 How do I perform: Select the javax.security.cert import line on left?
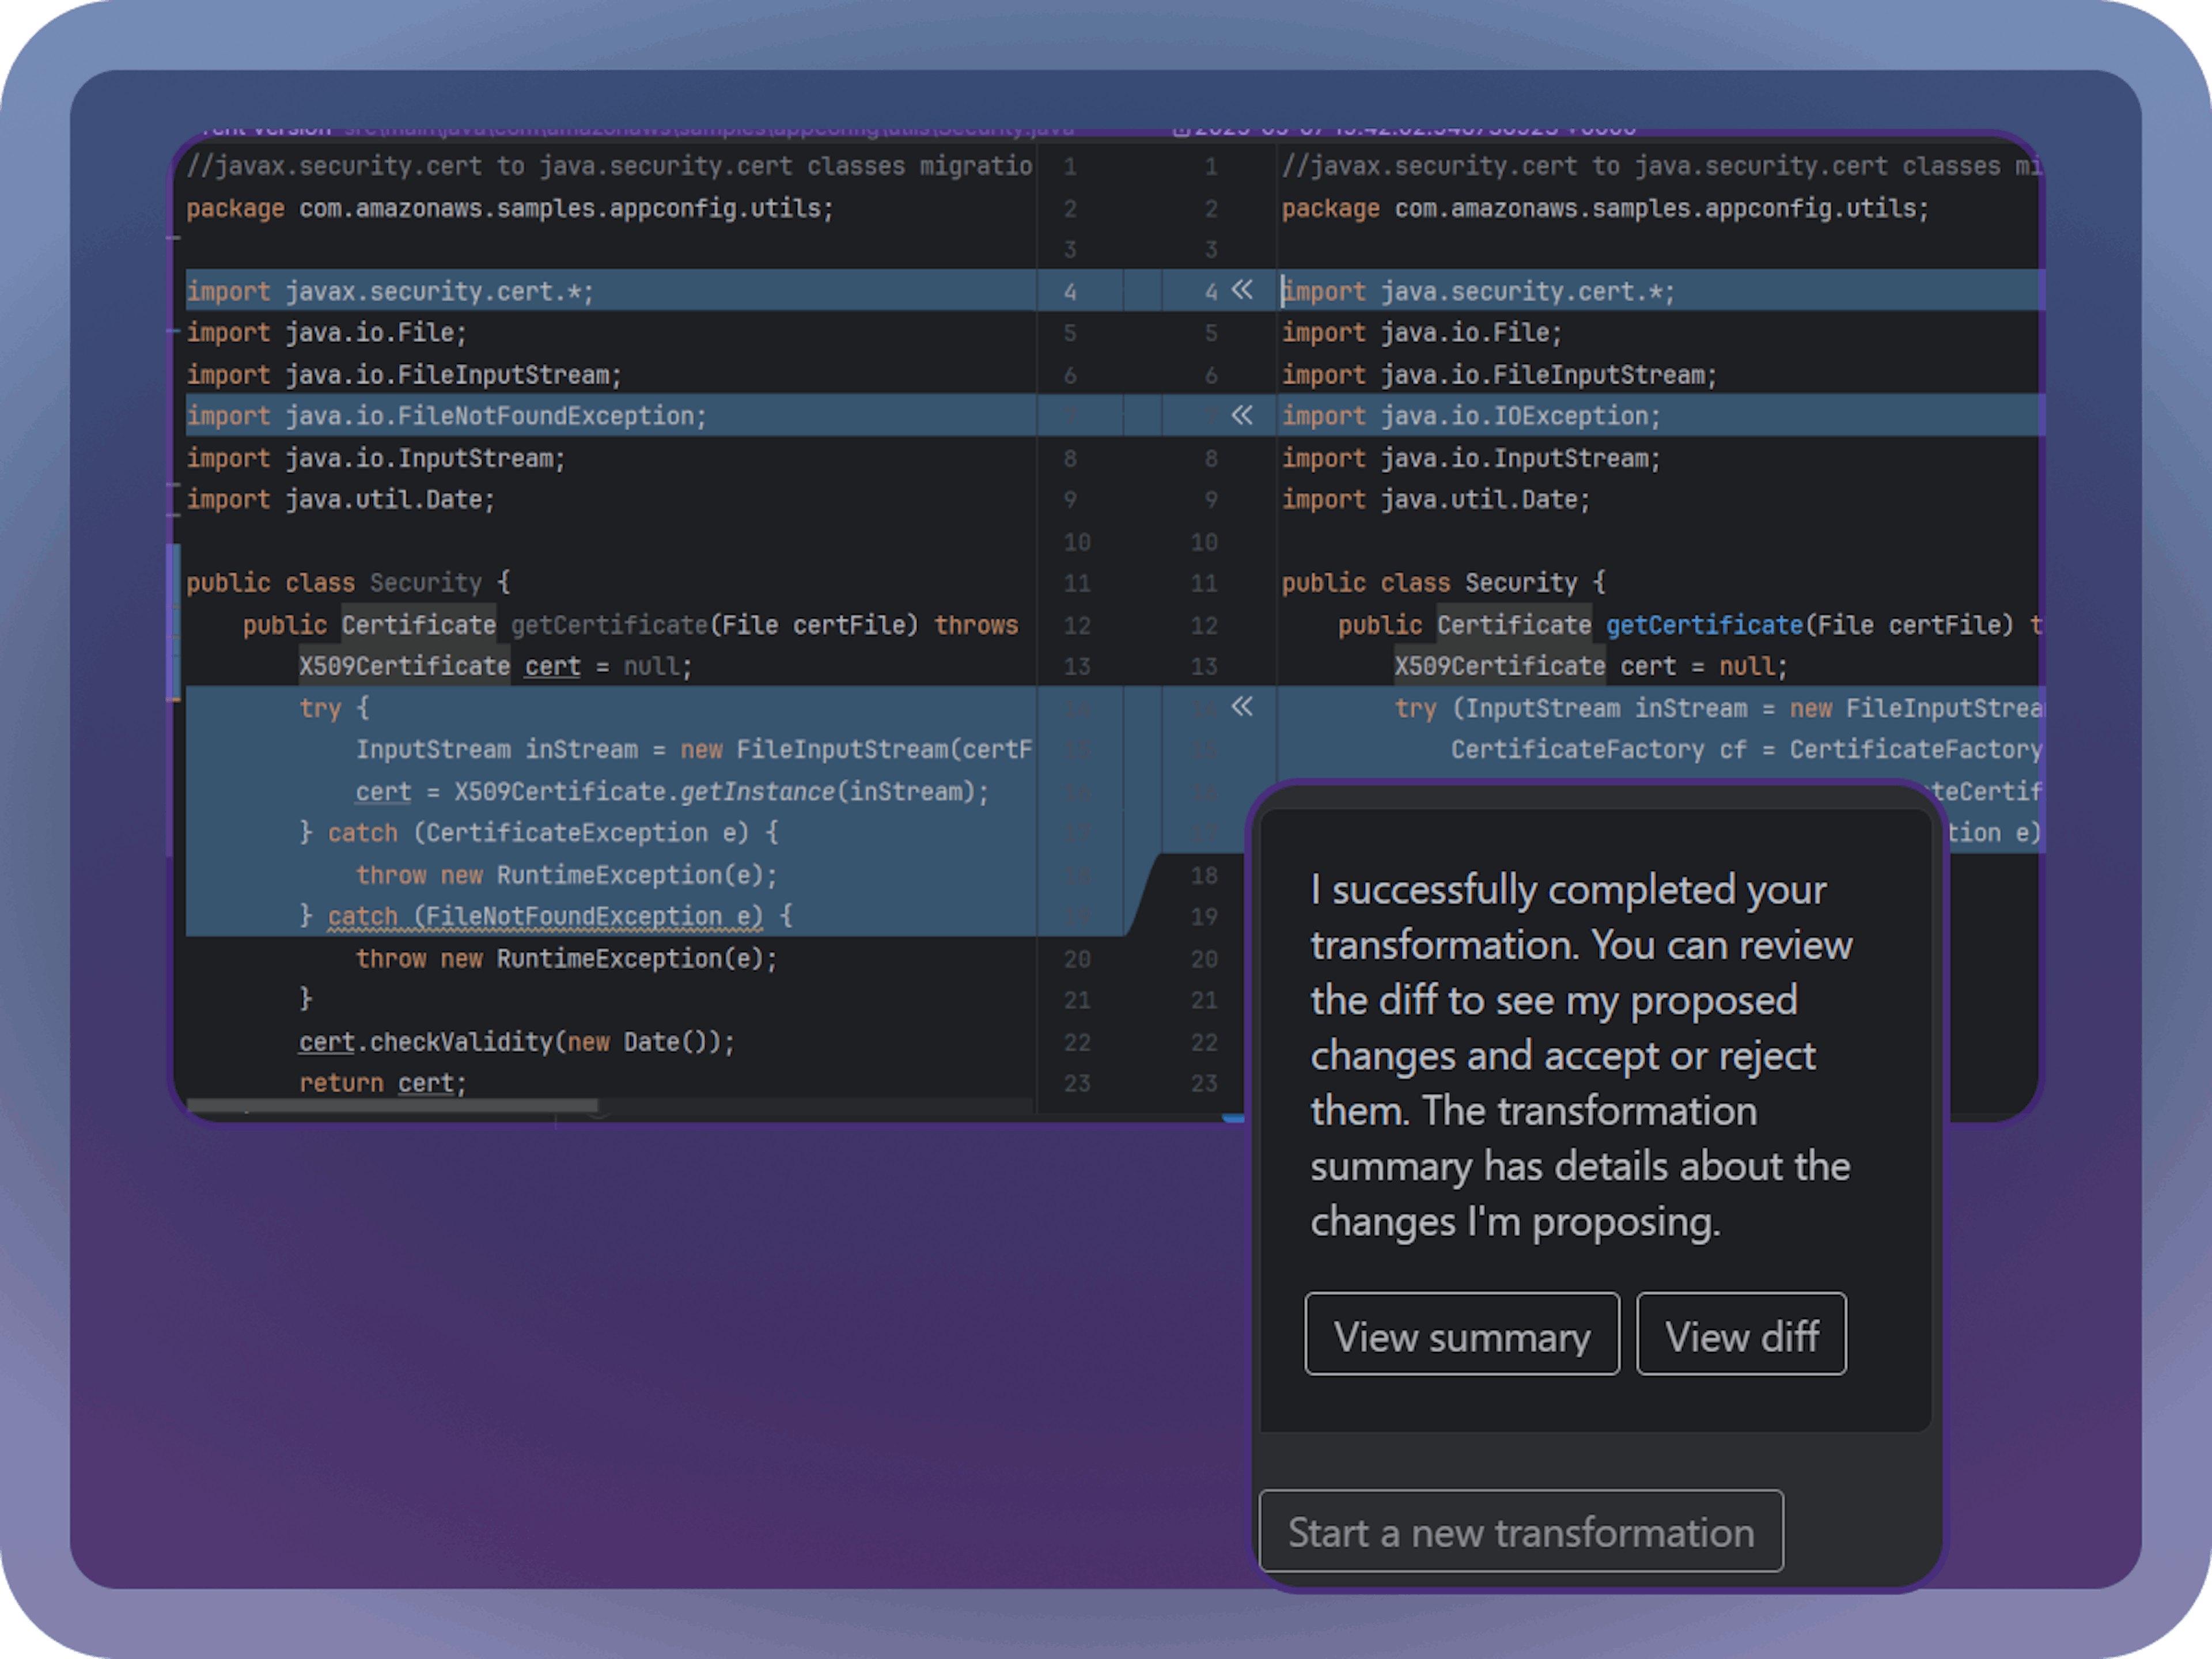click(x=390, y=291)
